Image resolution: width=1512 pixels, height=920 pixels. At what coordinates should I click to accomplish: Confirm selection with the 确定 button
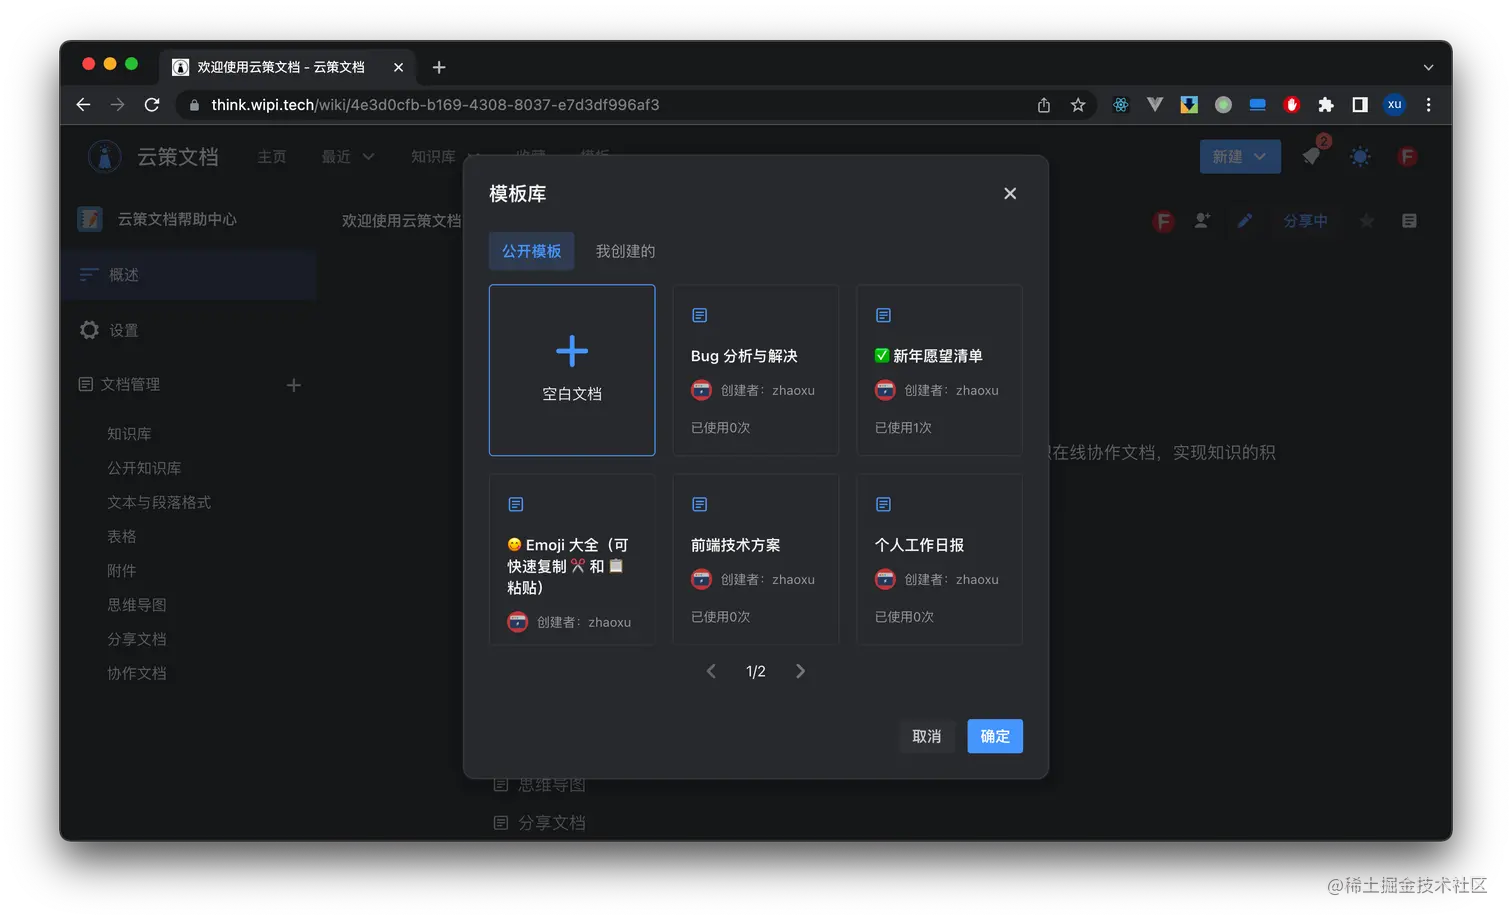tap(994, 736)
